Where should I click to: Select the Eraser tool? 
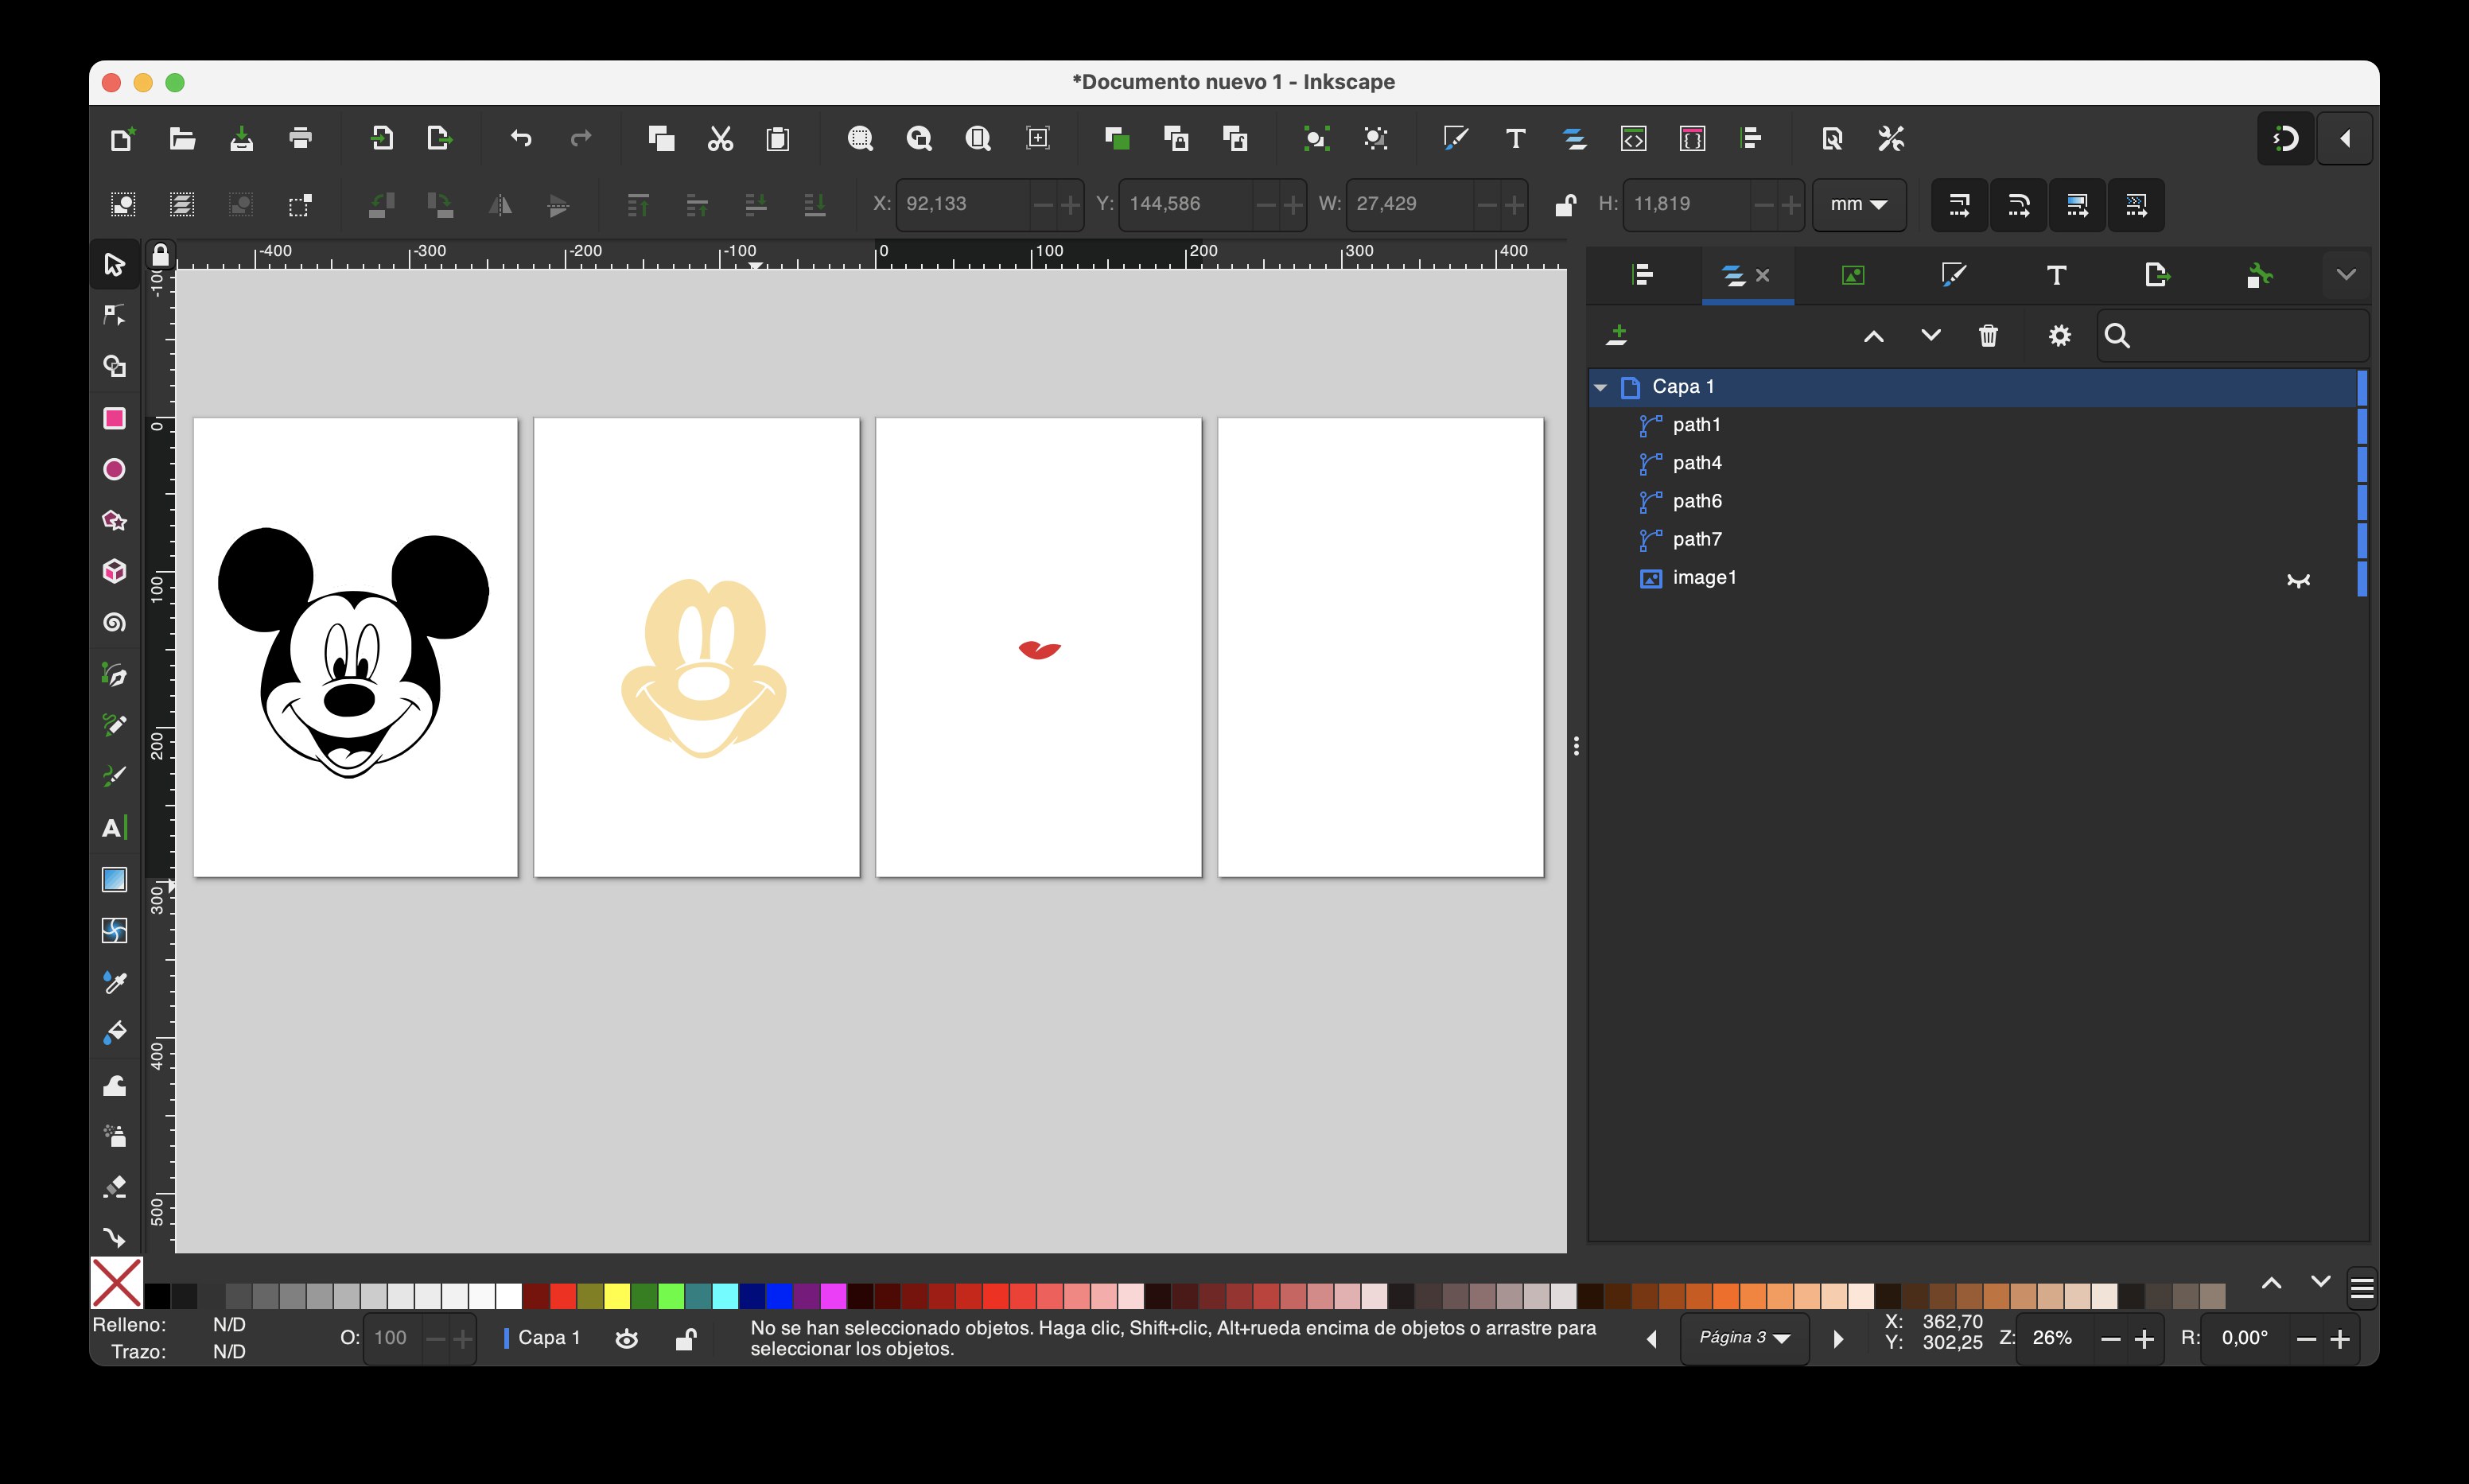tap(114, 1187)
